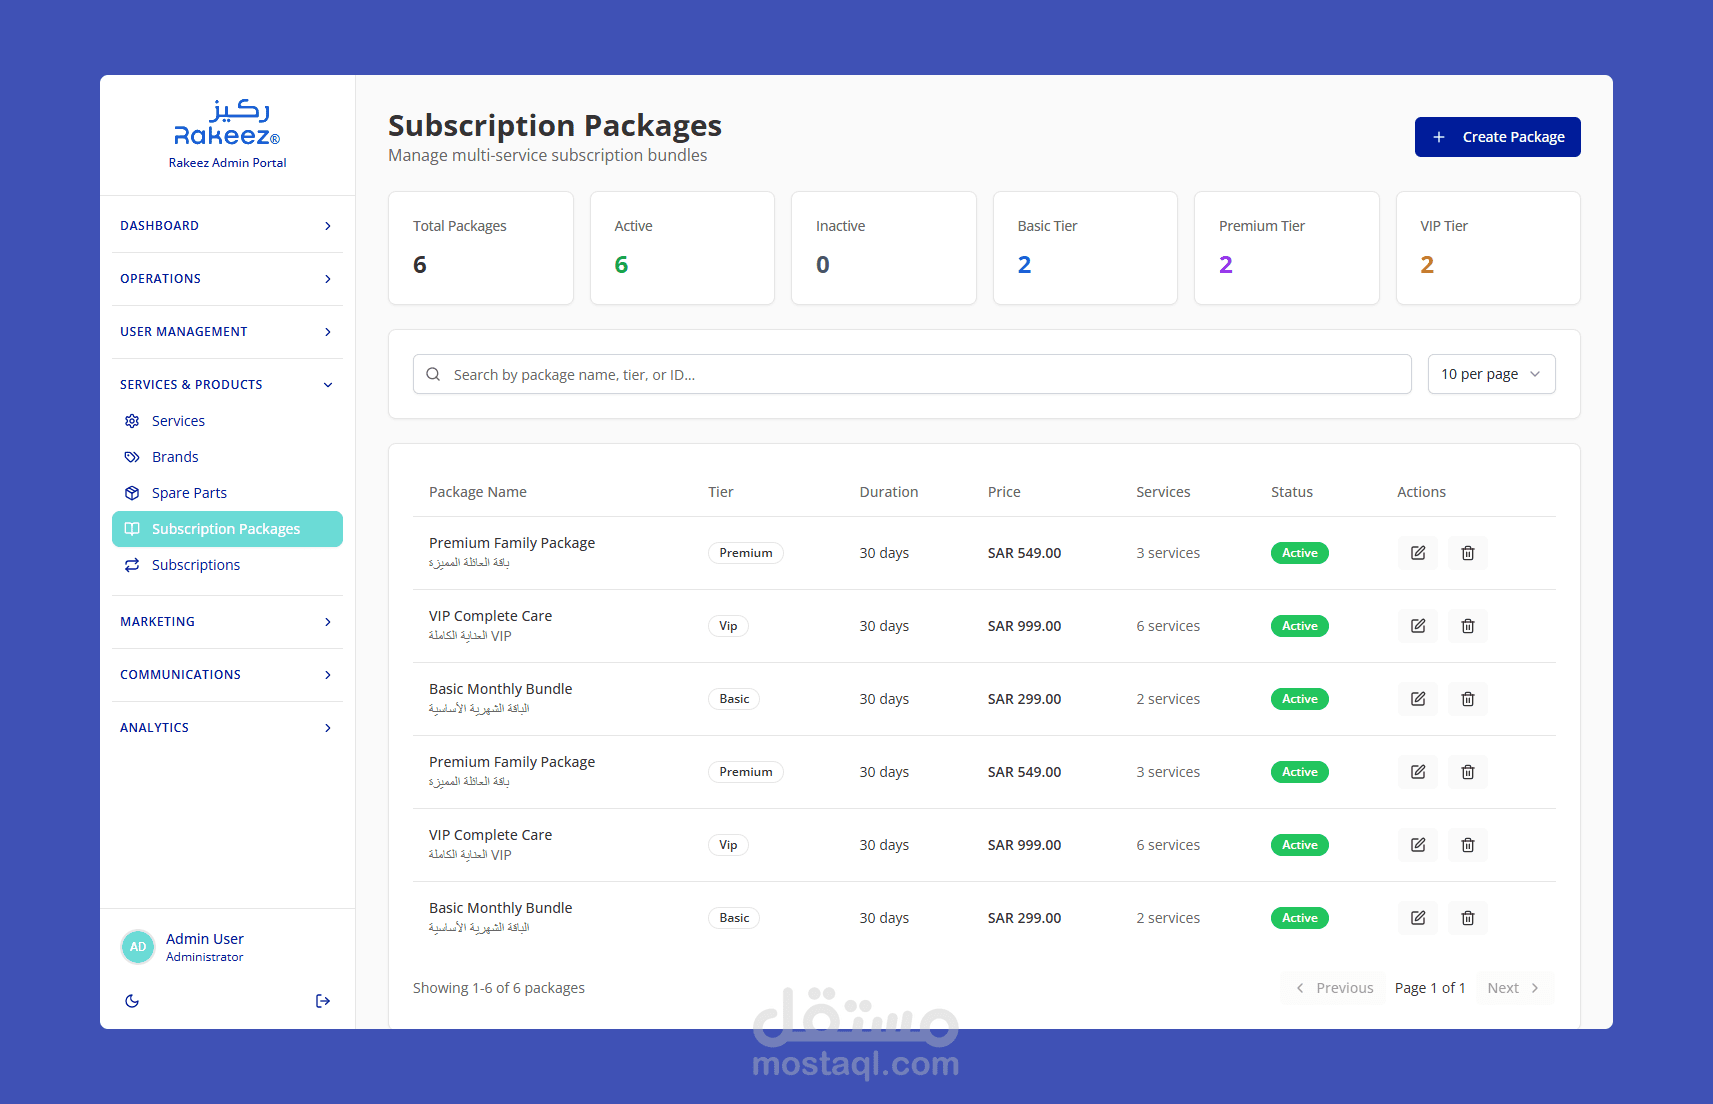Click the magnifier icon in the search bar

(x=433, y=374)
